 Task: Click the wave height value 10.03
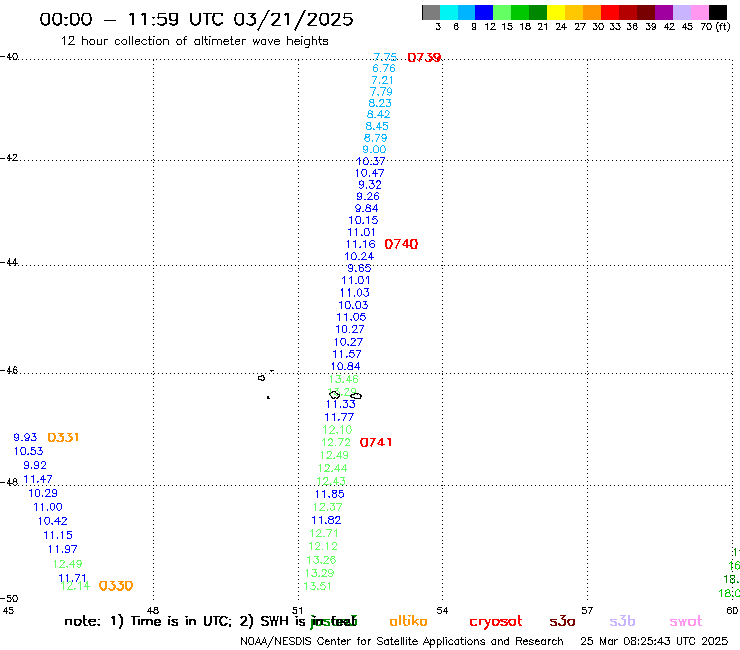coord(353,305)
